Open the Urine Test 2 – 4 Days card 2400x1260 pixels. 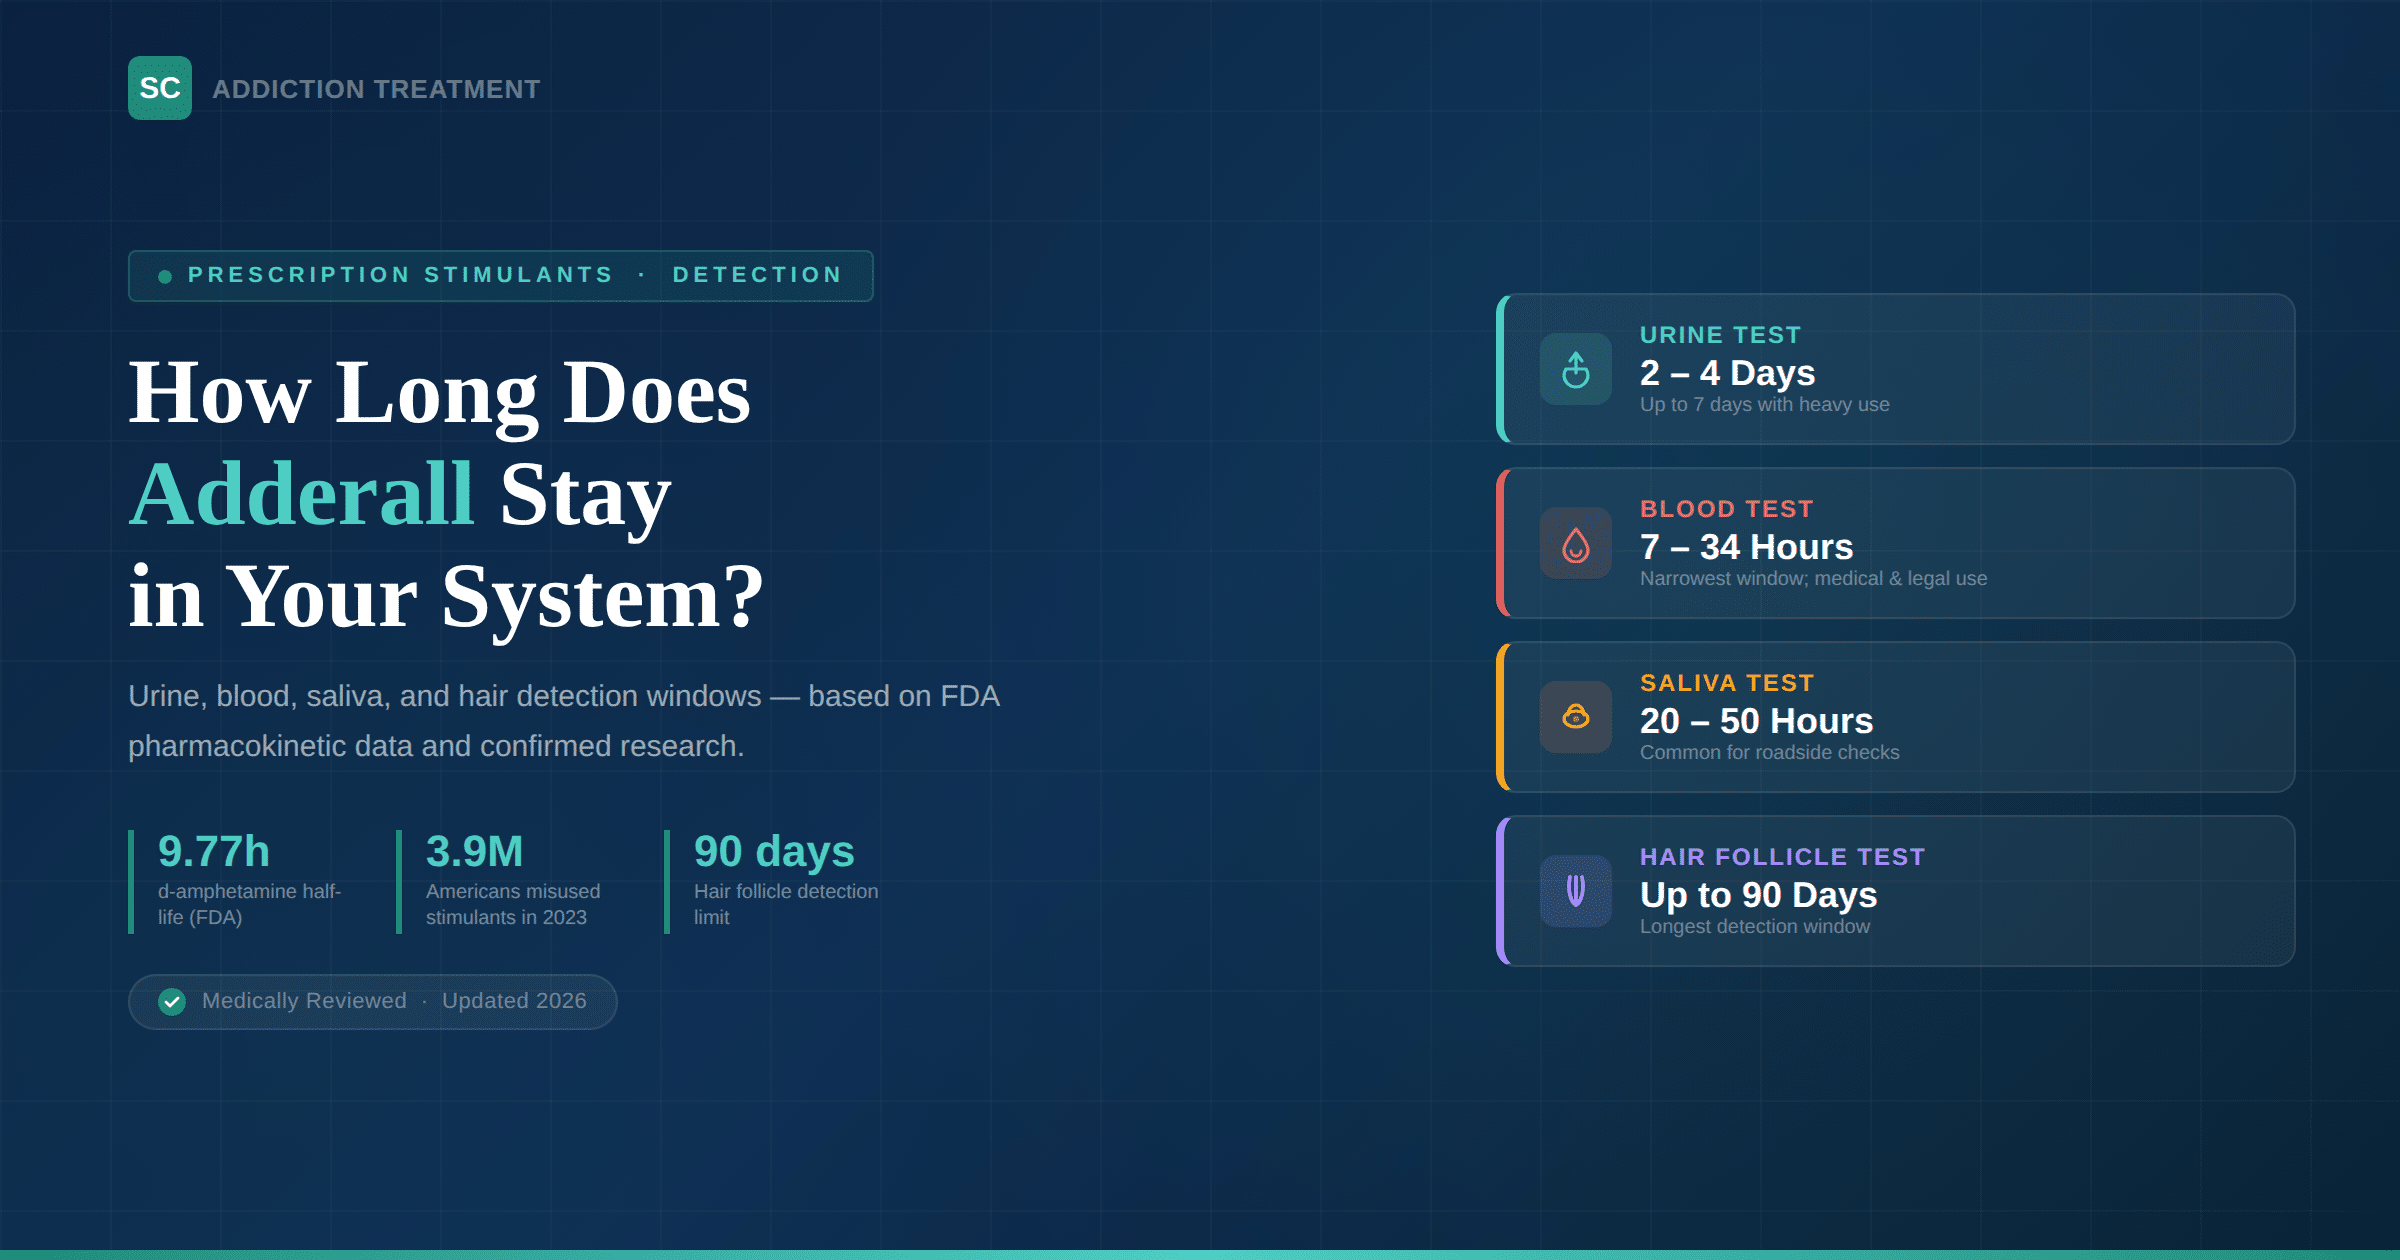(1896, 369)
